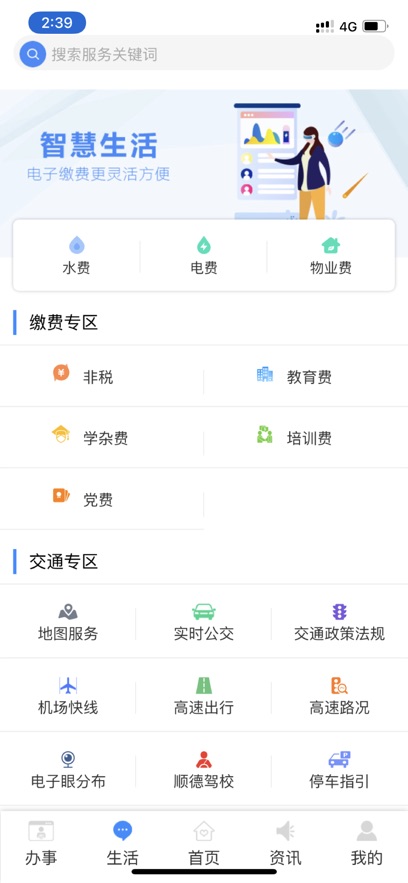The width and height of the screenshot is (408, 883).
Task: Open traffic policy (交通政策法规) traffic light icon
Action: pyautogui.click(x=339, y=612)
